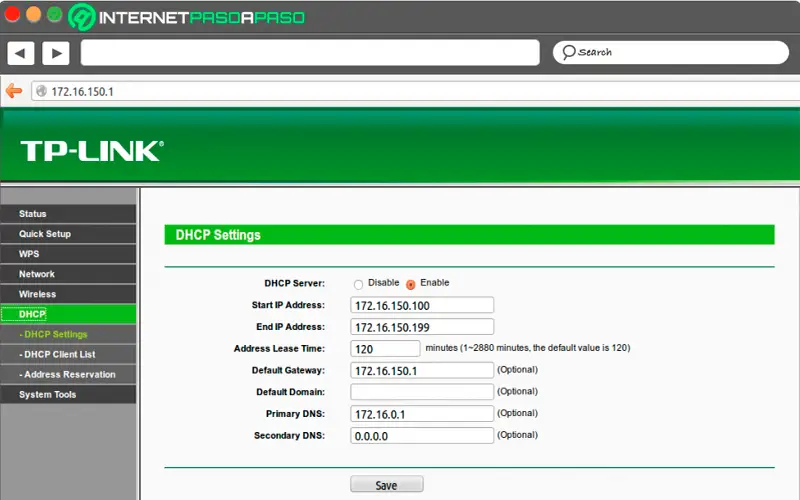Open the Network menu item
The width and height of the screenshot is (800, 500).
68,274
